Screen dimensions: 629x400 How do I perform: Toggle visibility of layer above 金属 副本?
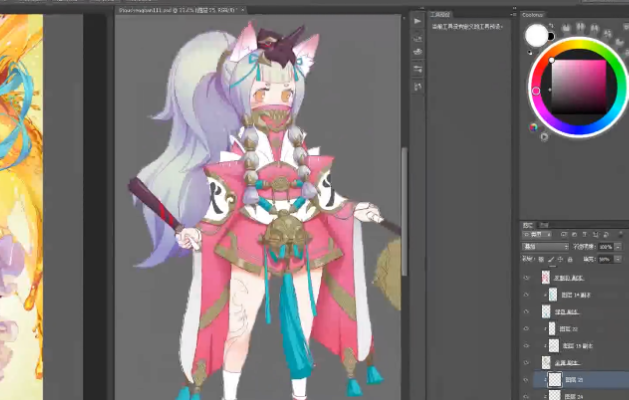pos(526,345)
